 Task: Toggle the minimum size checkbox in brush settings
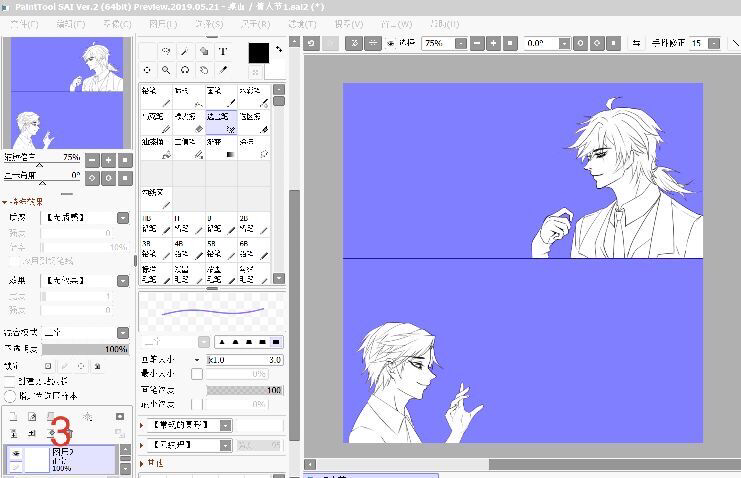point(197,373)
